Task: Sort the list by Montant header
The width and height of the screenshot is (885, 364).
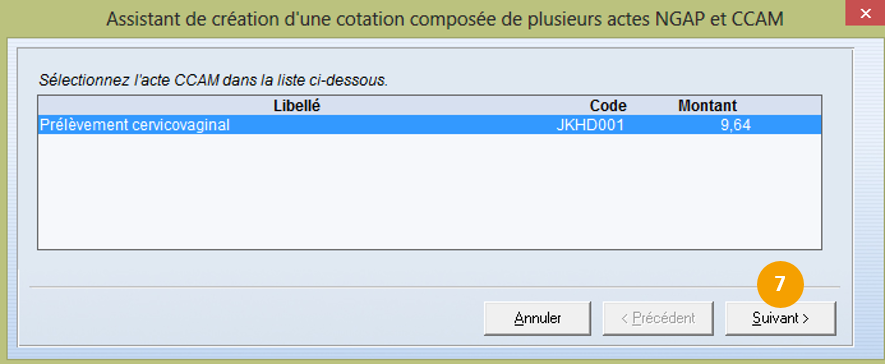Action: pyautogui.click(x=707, y=106)
